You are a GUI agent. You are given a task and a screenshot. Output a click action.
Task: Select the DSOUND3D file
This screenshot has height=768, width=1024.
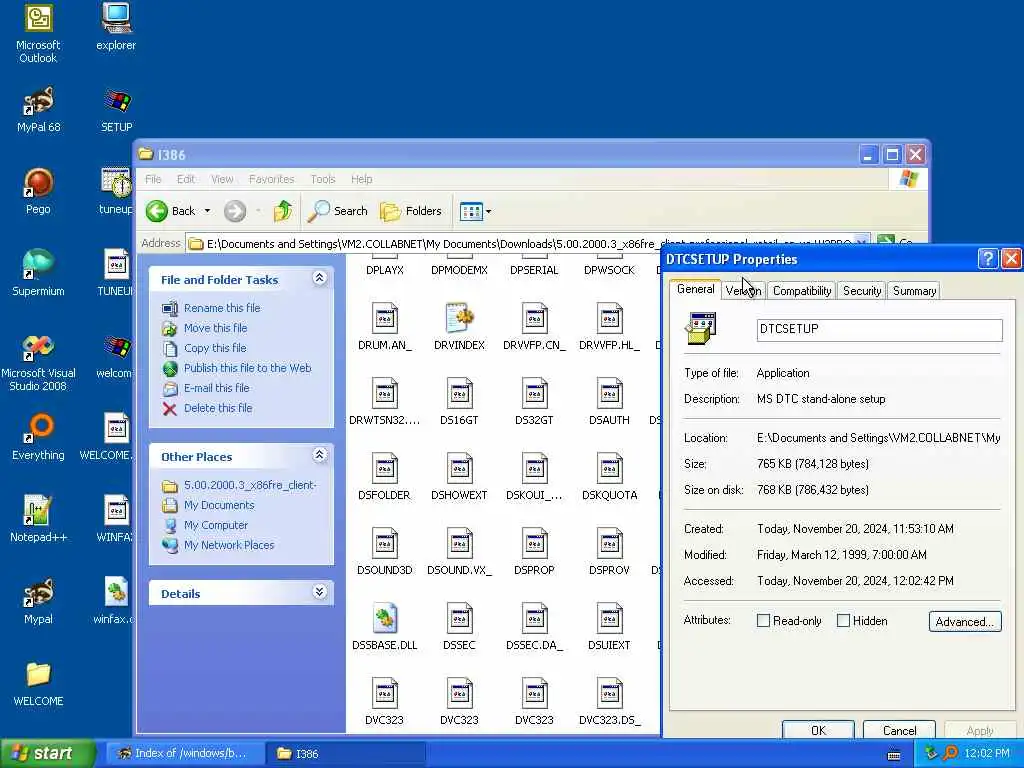[385, 552]
